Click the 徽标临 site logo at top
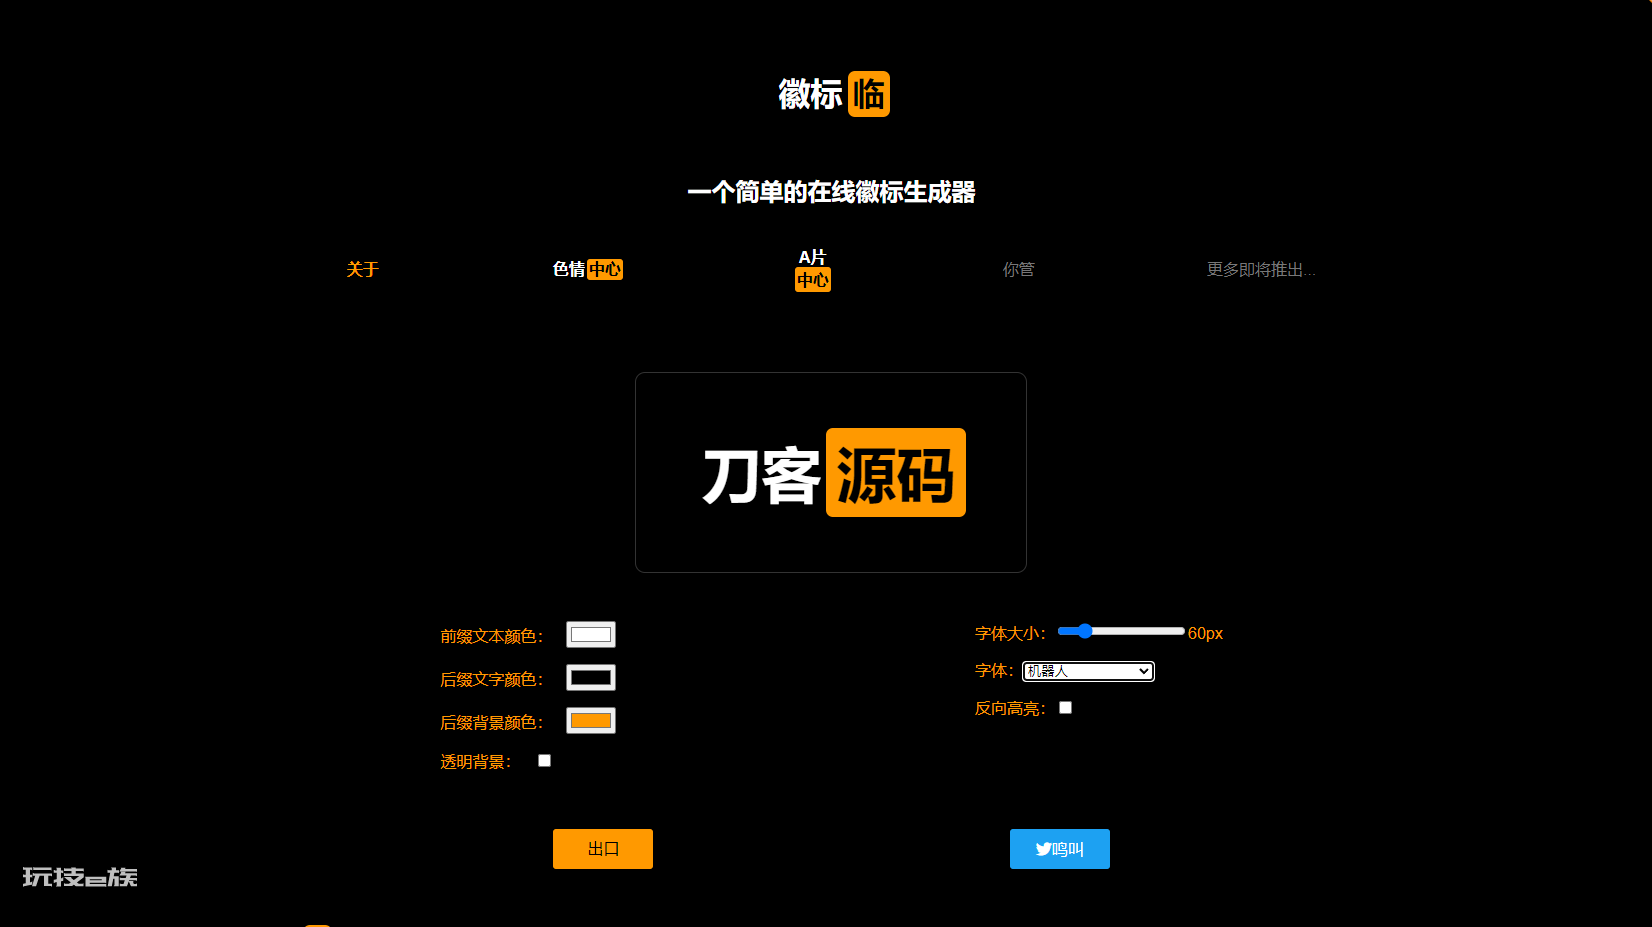 (x=834, y=94)
